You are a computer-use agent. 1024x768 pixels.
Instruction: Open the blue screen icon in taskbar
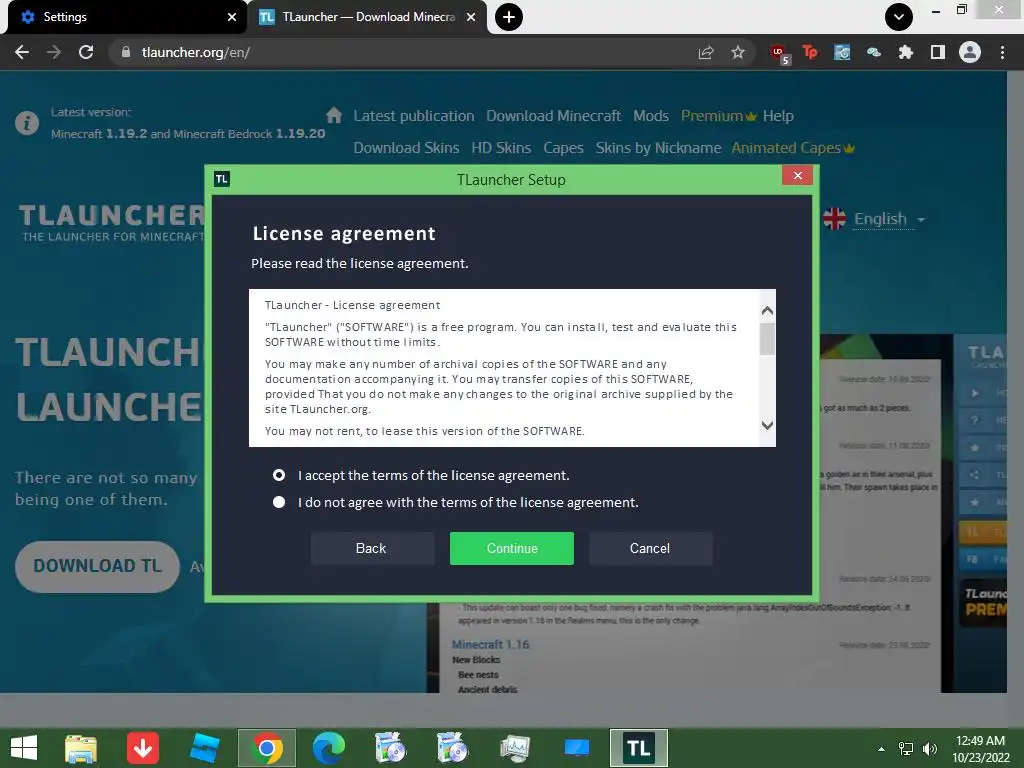(577, 748)
